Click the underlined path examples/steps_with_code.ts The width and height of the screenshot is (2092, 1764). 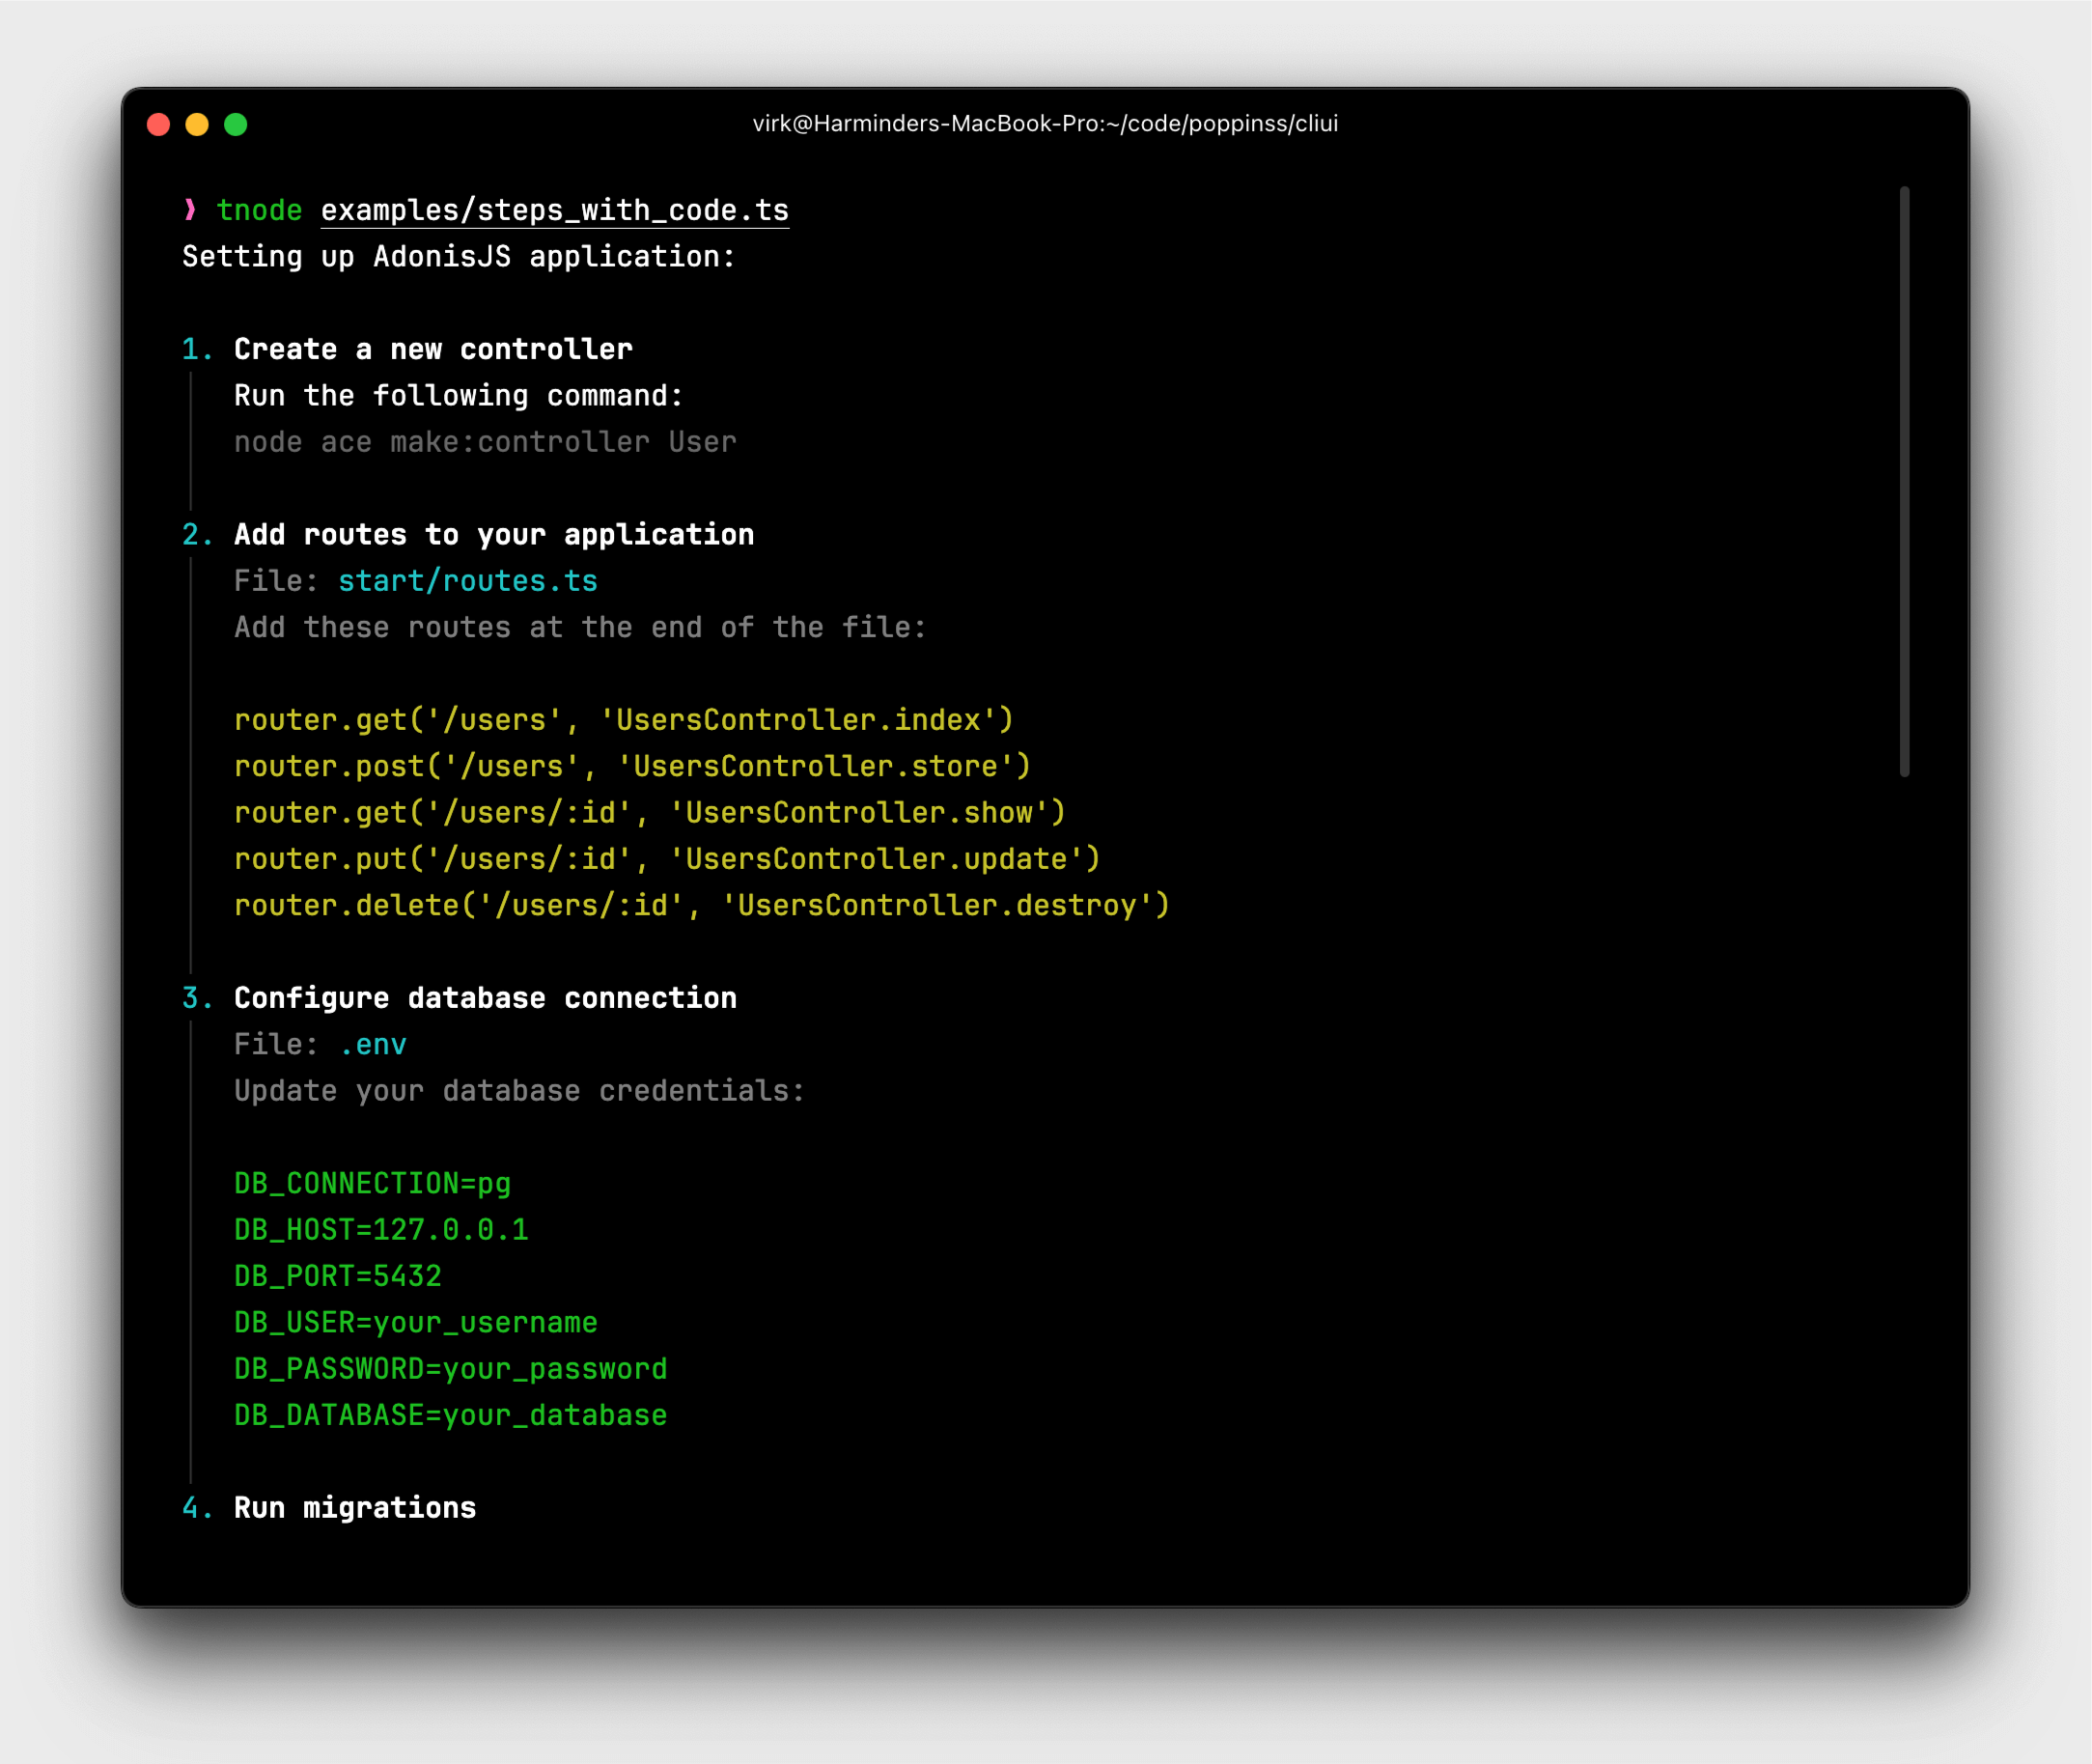(x=555, y=211)
